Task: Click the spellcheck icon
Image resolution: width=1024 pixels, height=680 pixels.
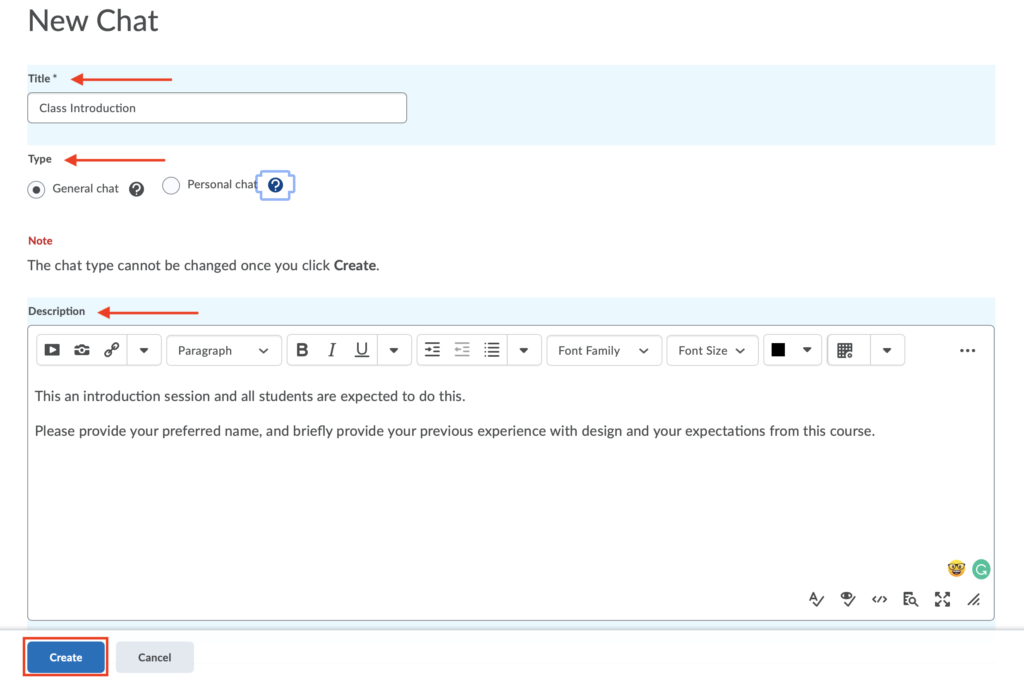Action: (x=816, y=599)
